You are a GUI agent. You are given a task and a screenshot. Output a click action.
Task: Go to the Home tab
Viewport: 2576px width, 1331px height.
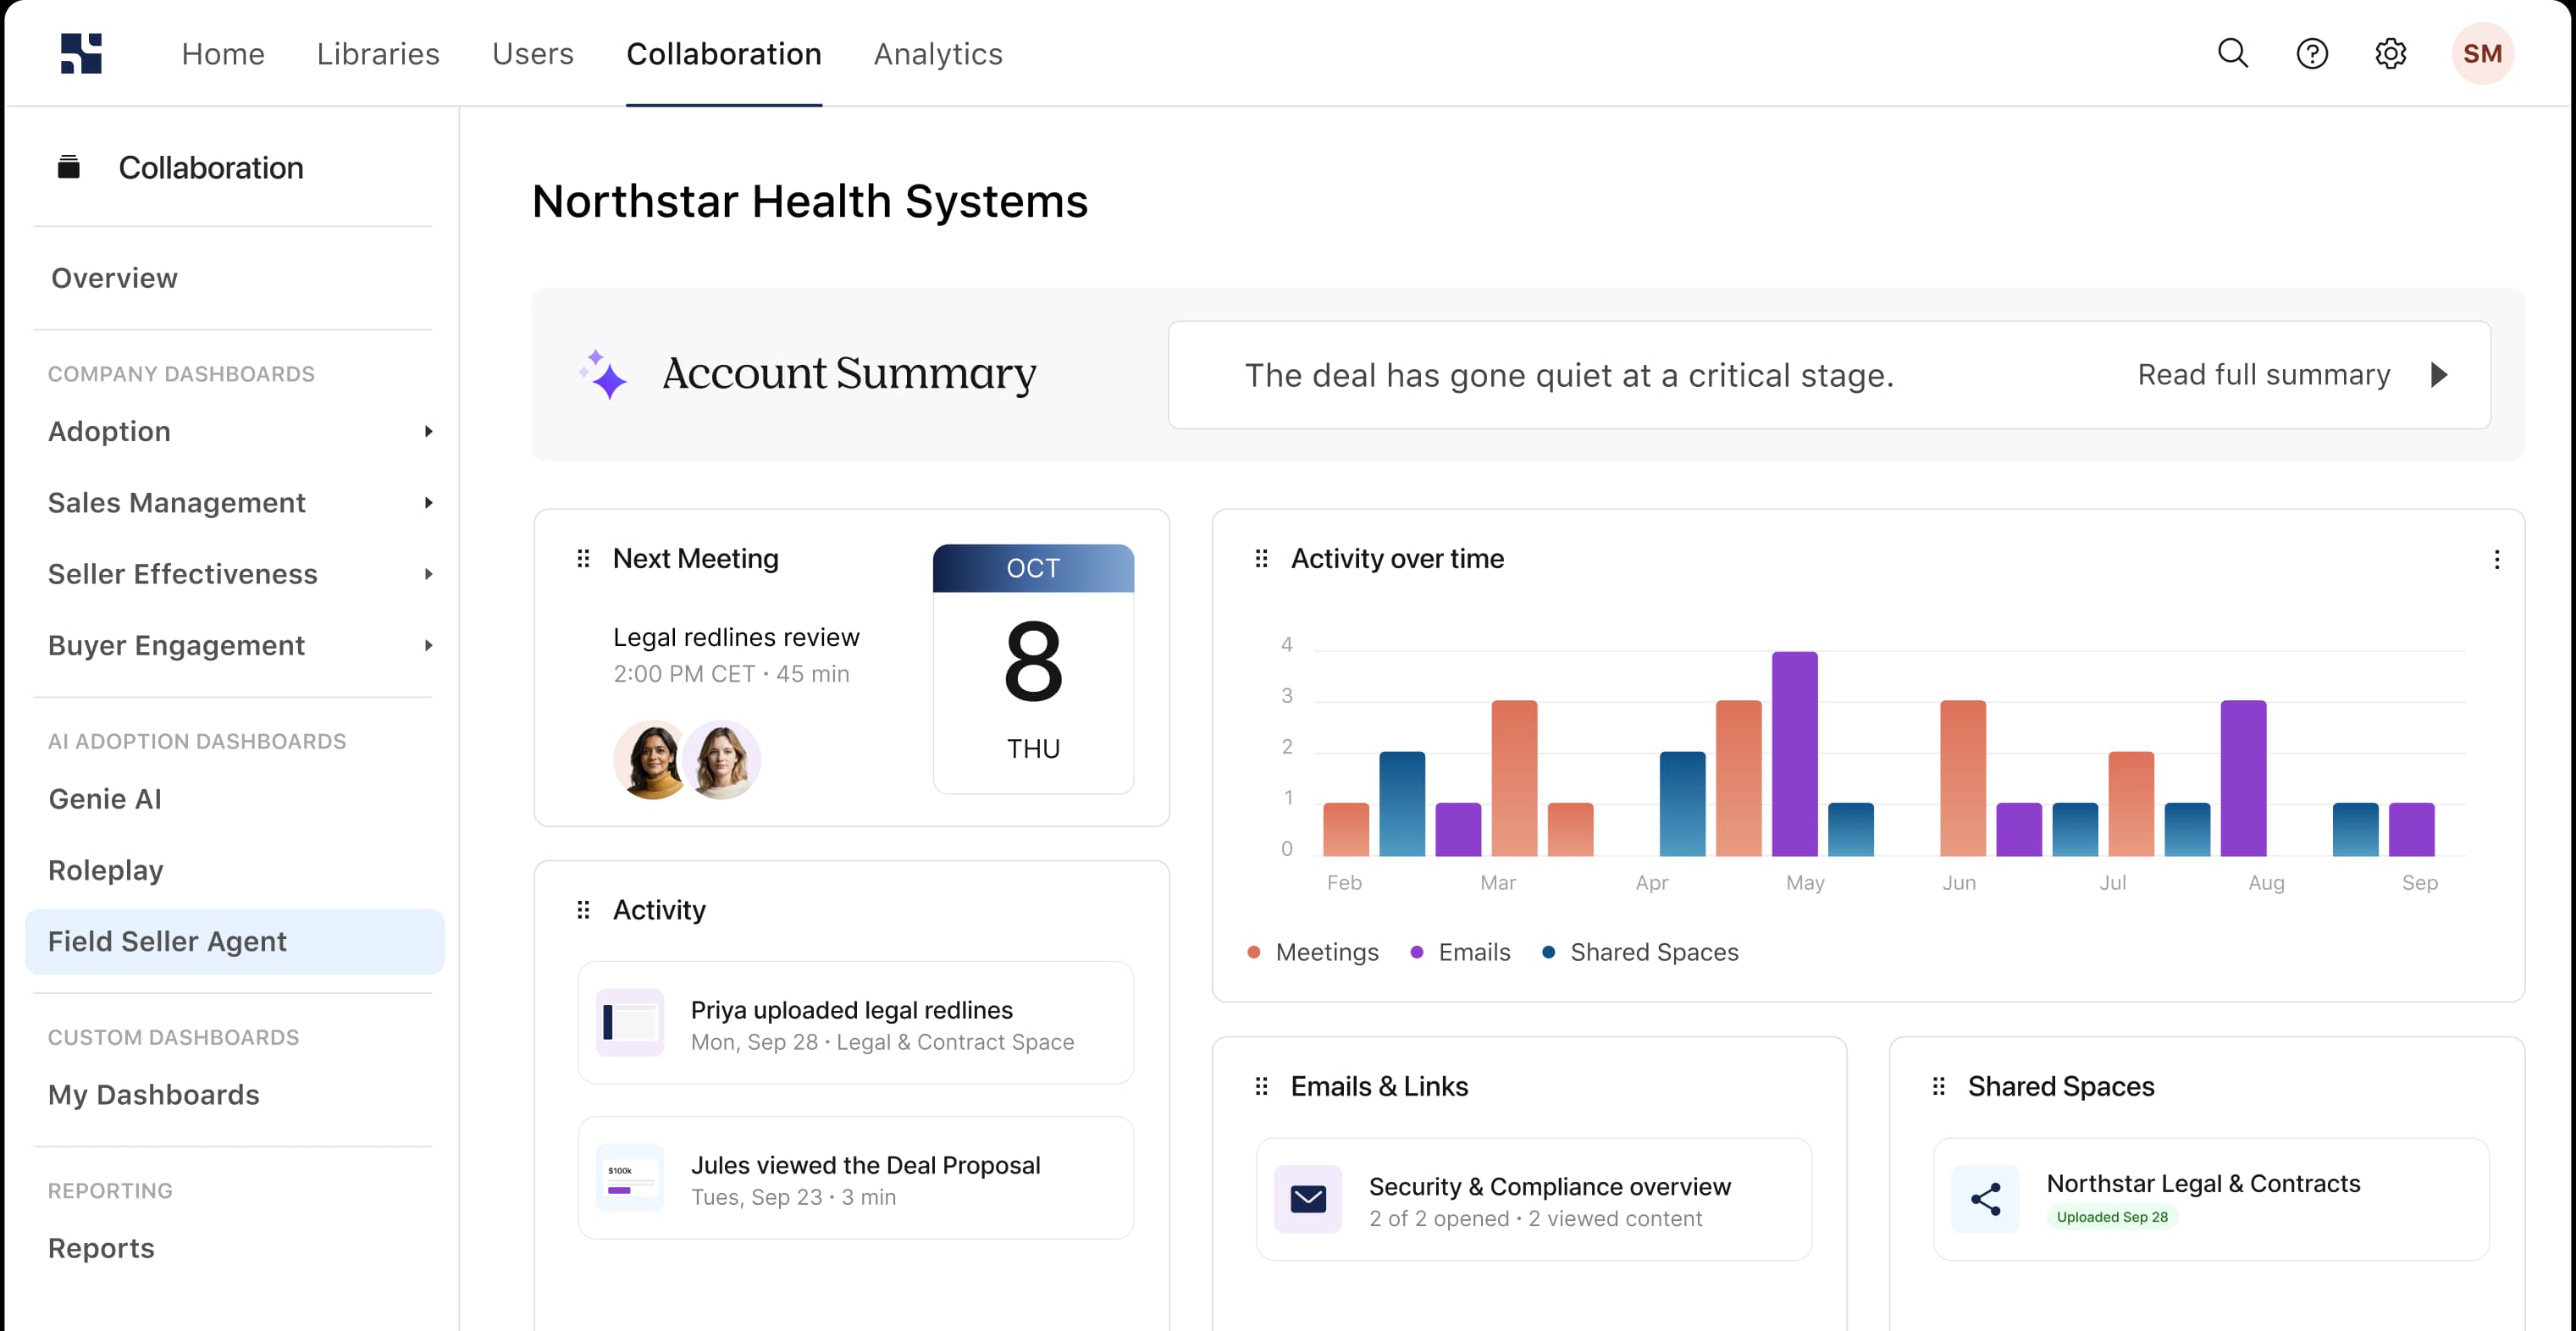click(223, 54)
